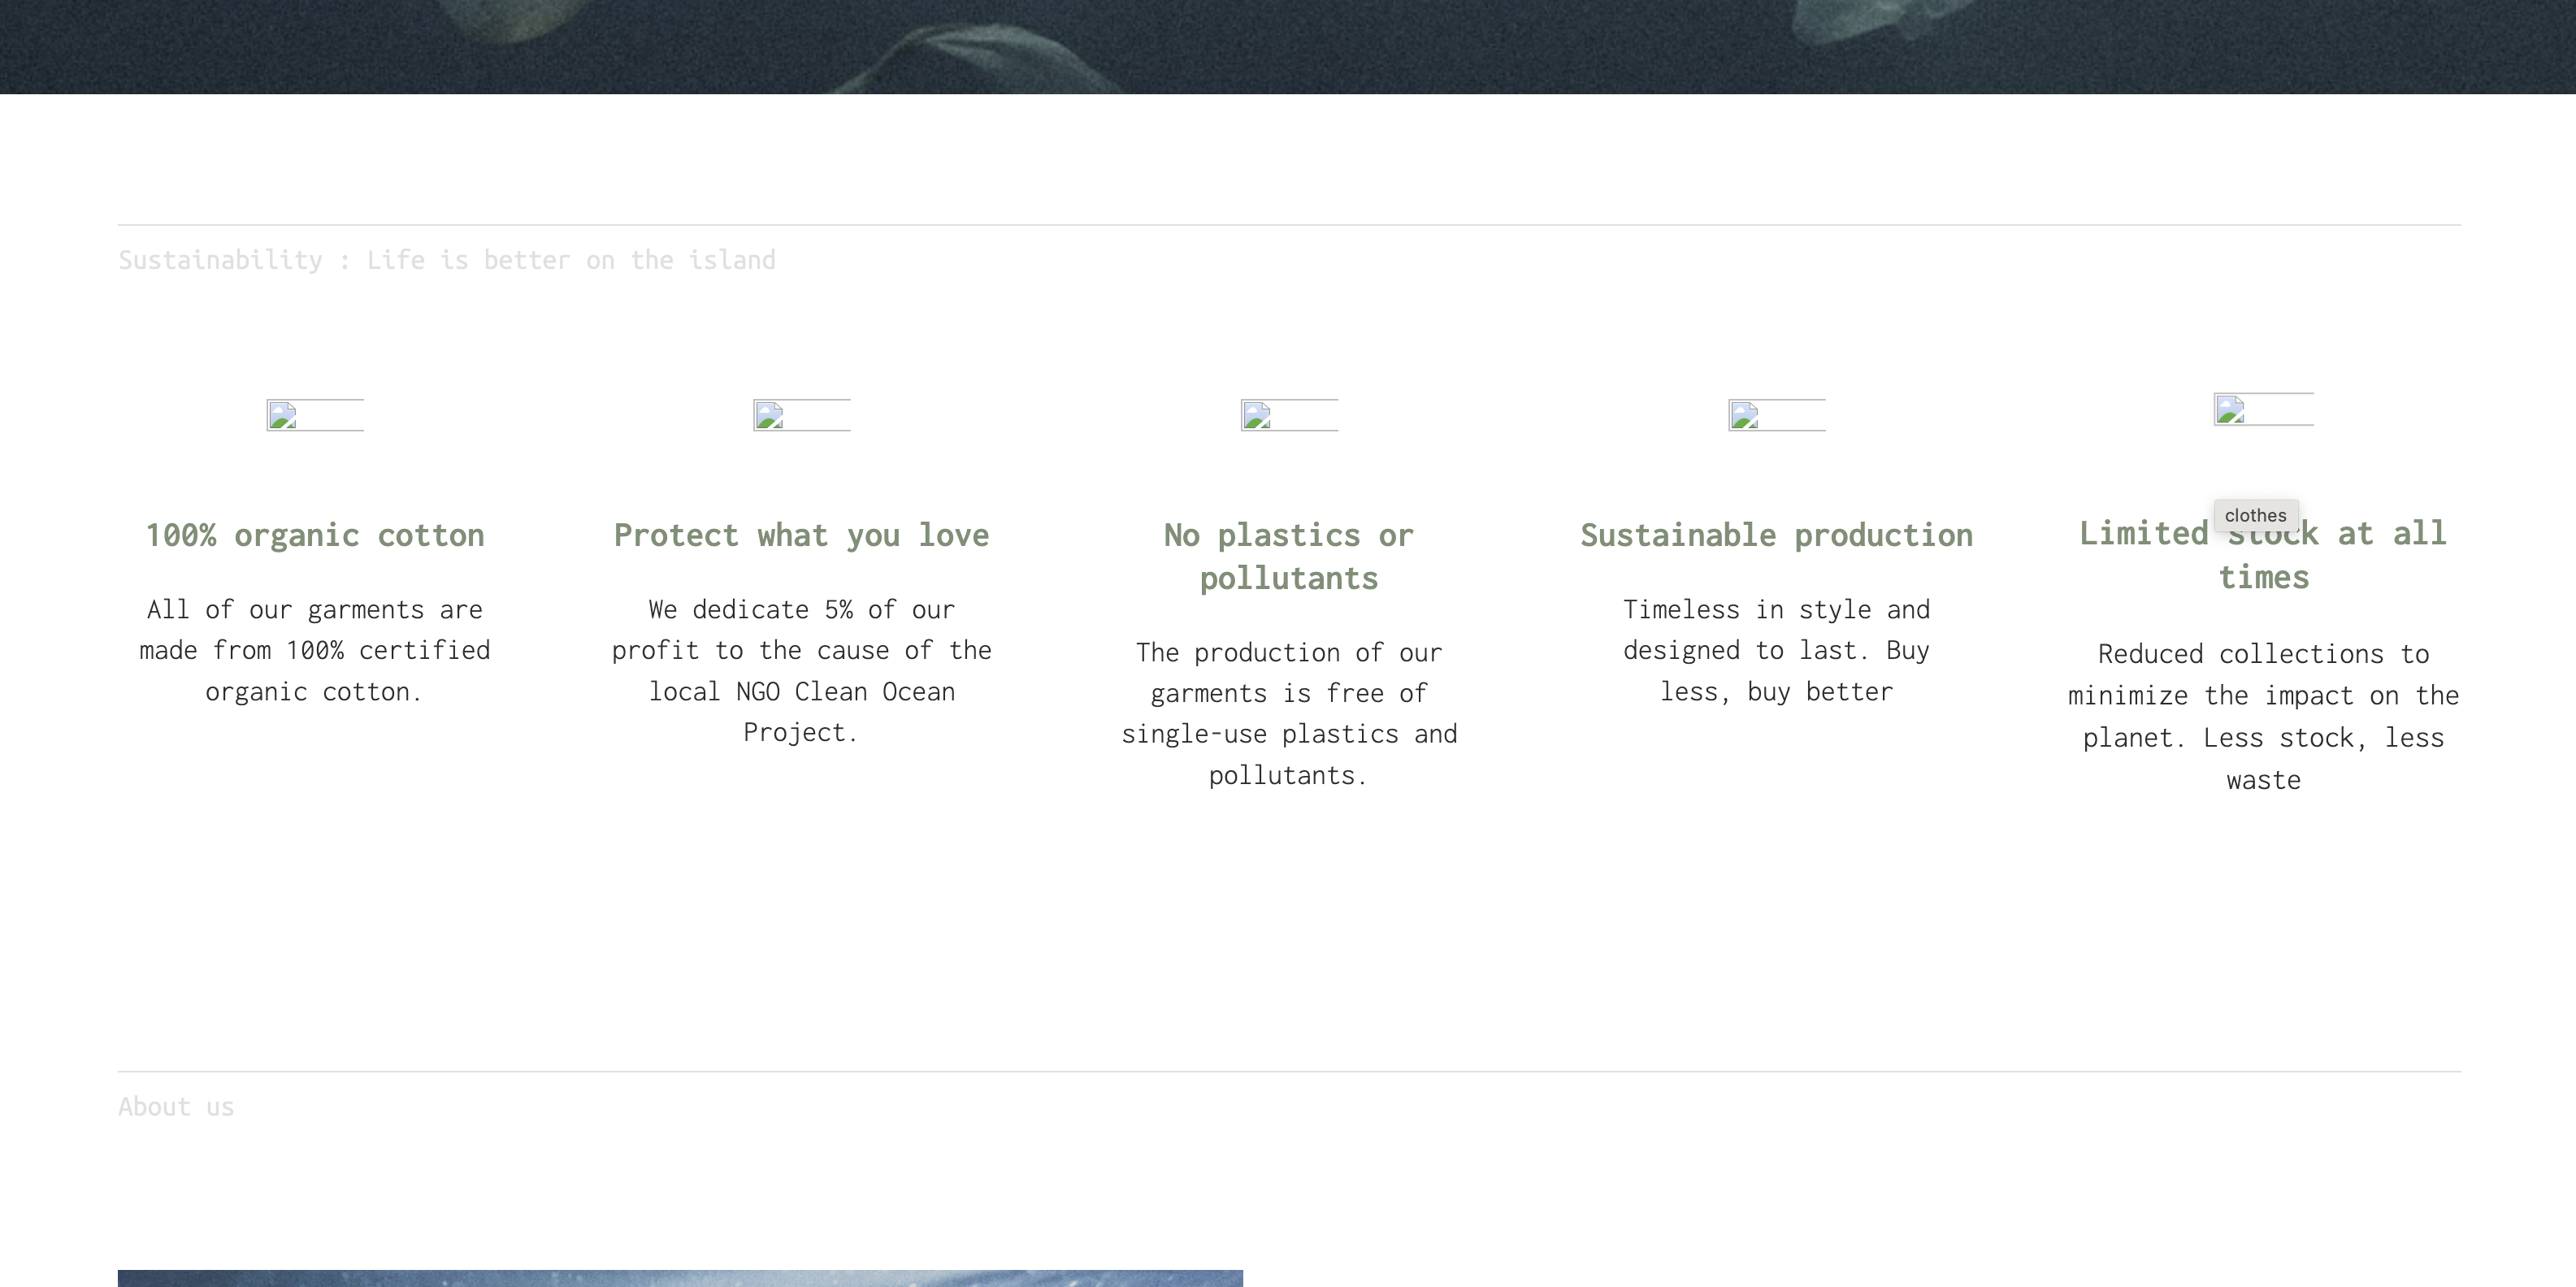Click the Clean Ocean Project paragraph
The height and width of the screenshot is (1287, 2576).
pos(801,670)
